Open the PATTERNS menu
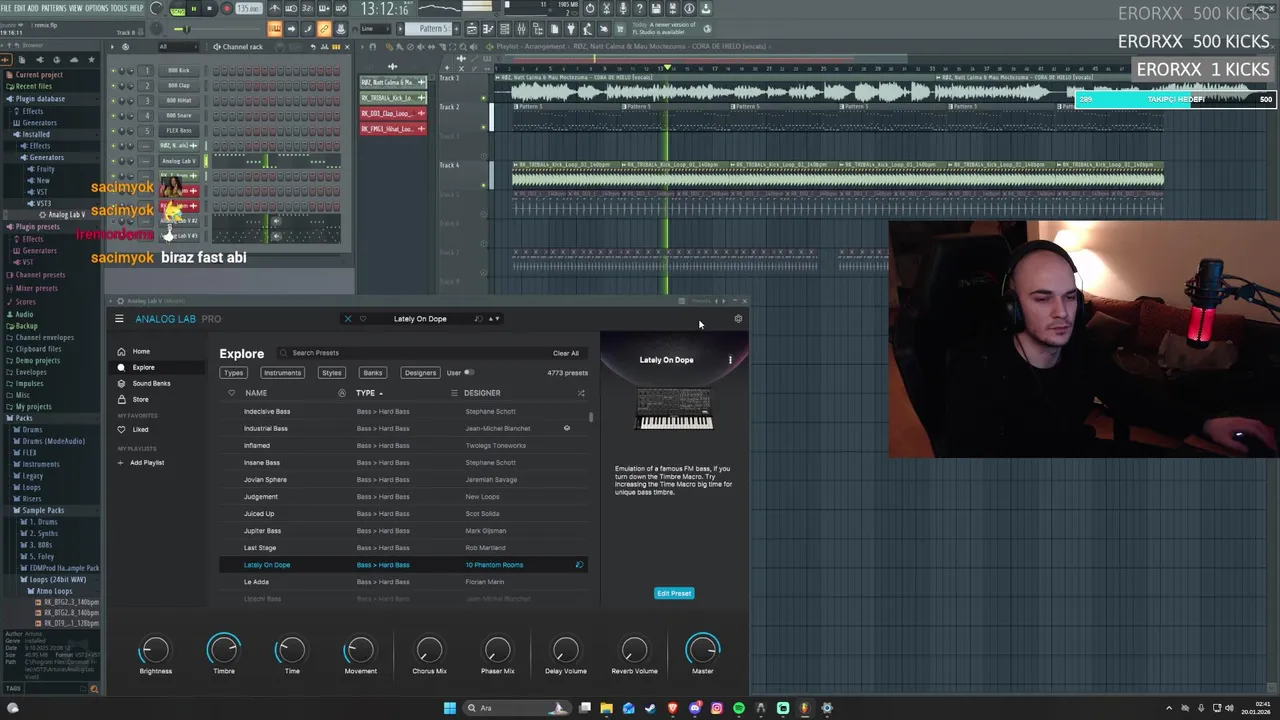This screenshot has width=1280, height=720. click(54, 8)
